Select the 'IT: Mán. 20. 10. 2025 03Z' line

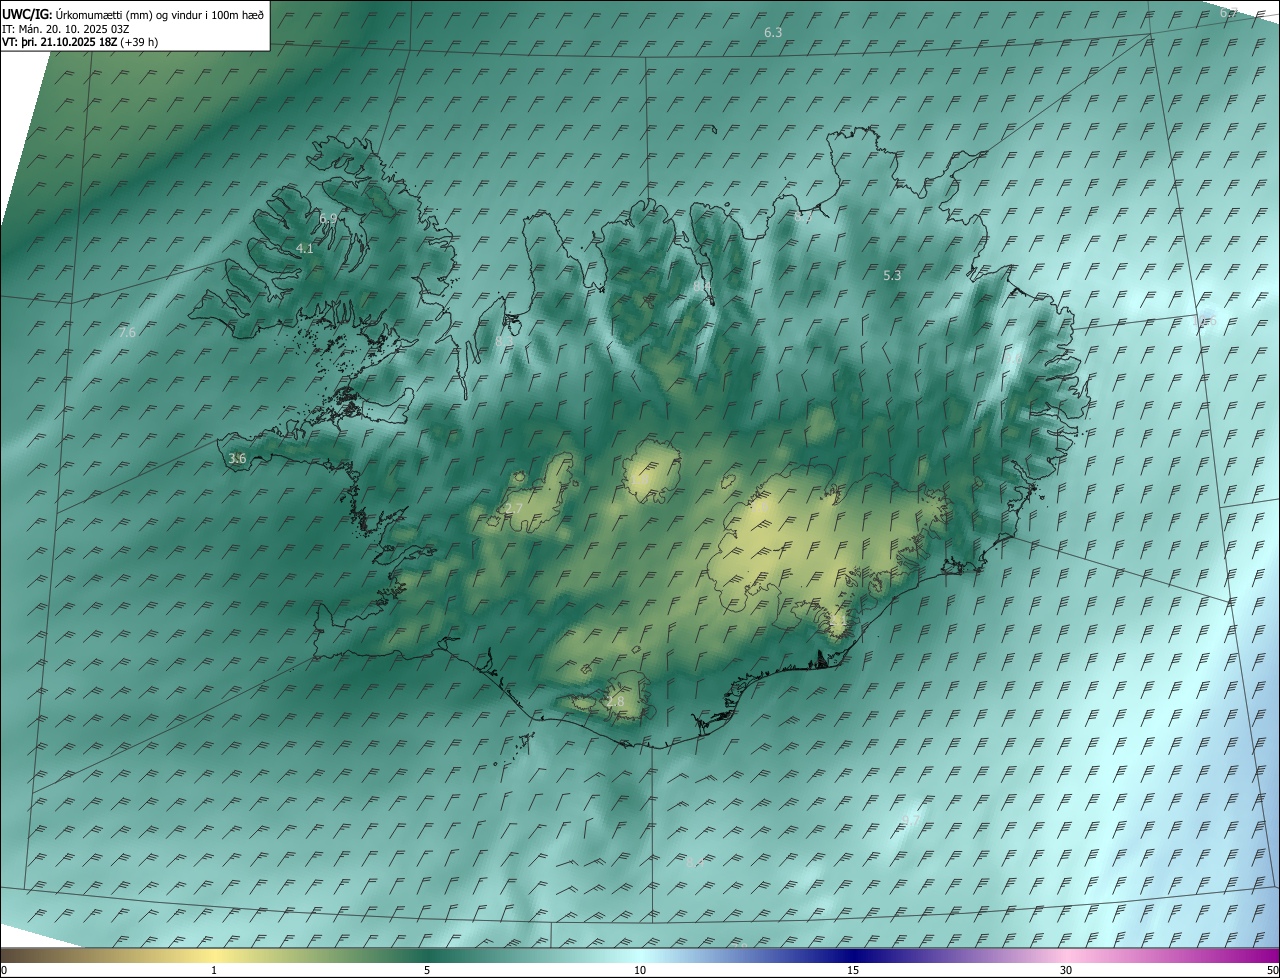pyautogui.click(x=66, y=29)
